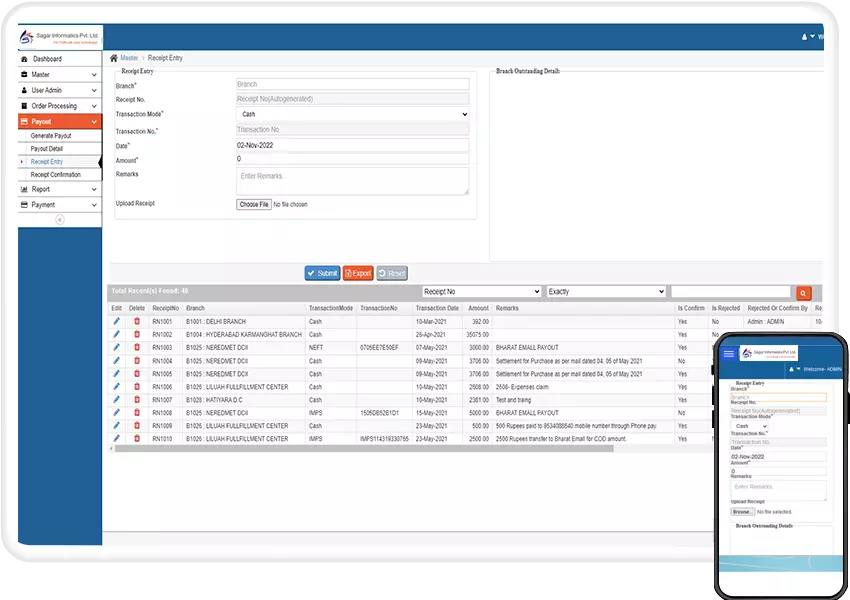This screenshot has height=600, width=850.
Task: Expand the Report sidebar menu
Action: point(60,189)
